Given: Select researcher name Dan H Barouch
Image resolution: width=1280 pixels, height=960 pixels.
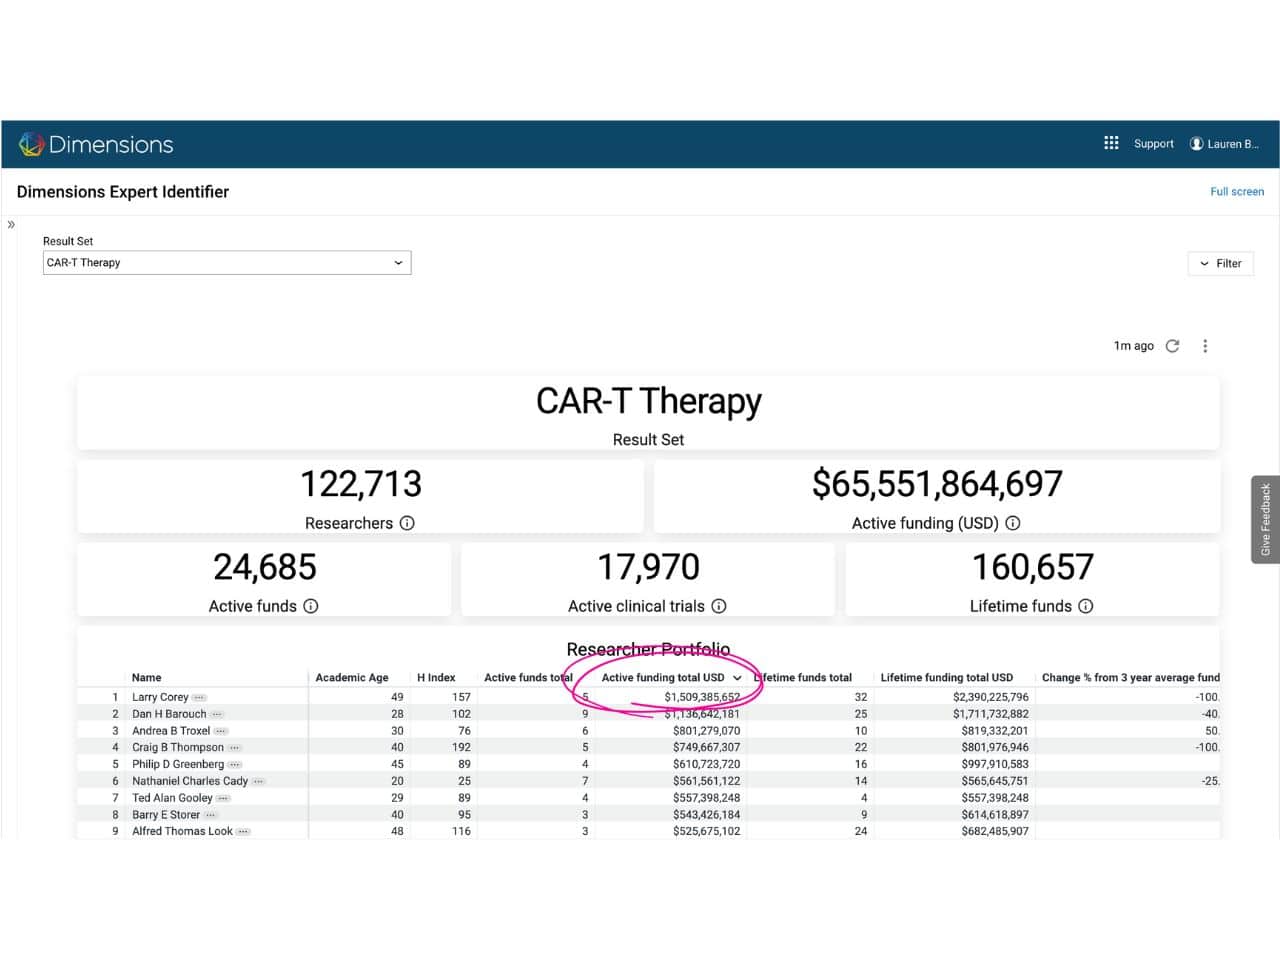Looking at the screenshot, I should click(169, 714).
